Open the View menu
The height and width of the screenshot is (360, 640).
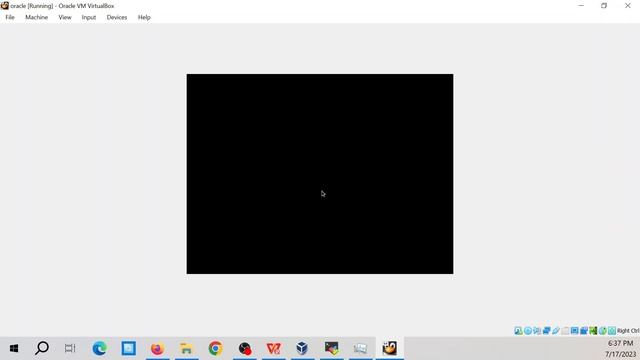pyautogui.click(x=64, y=17)
